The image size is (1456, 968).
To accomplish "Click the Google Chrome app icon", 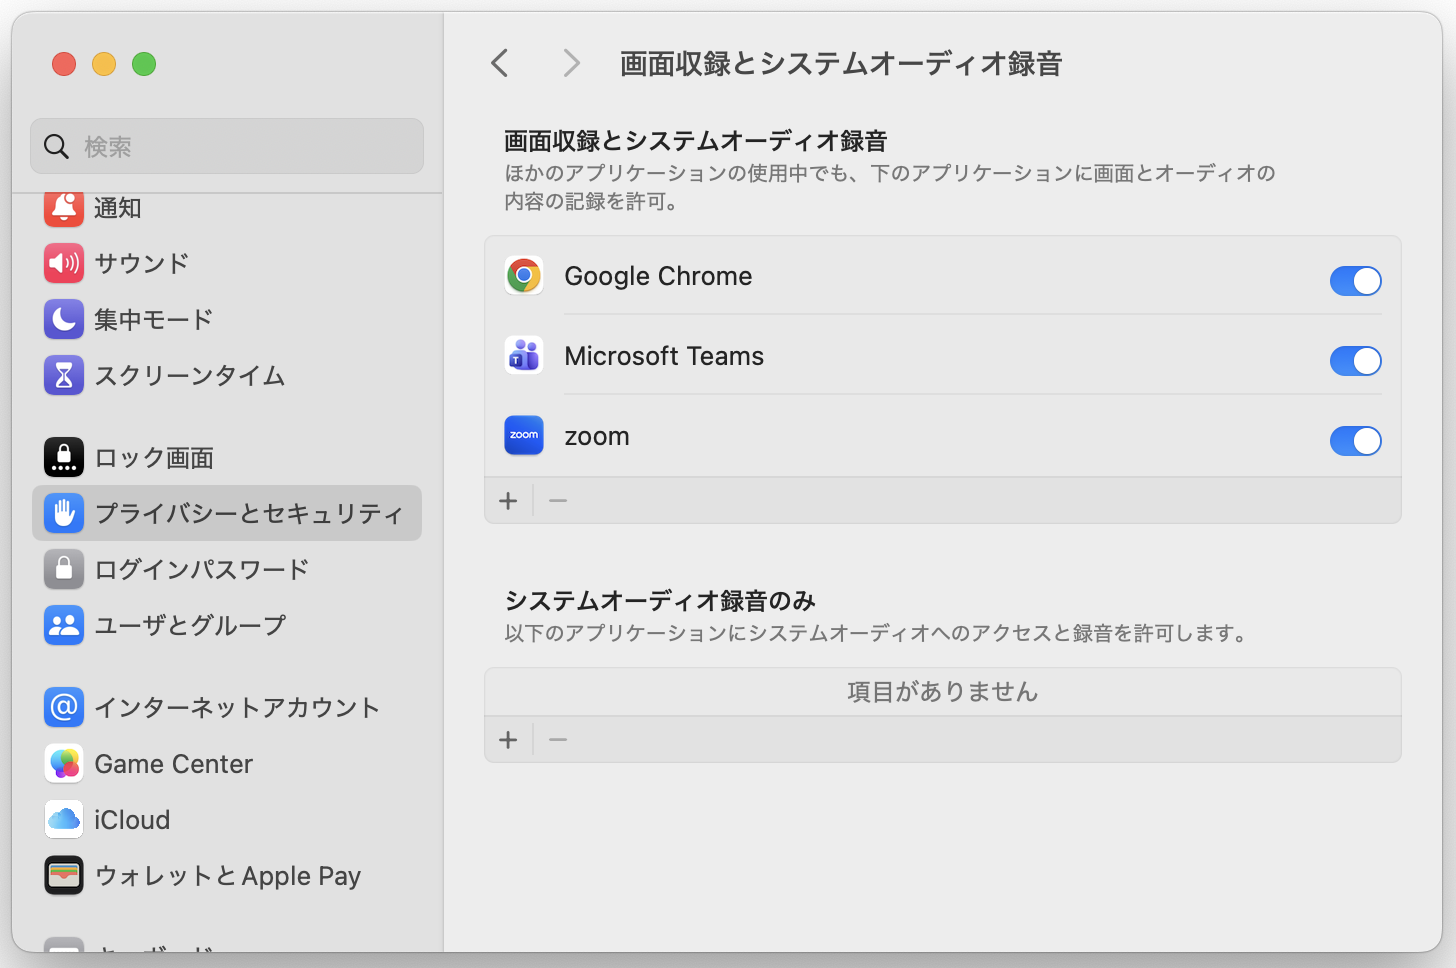I will (x=524, y=275).
